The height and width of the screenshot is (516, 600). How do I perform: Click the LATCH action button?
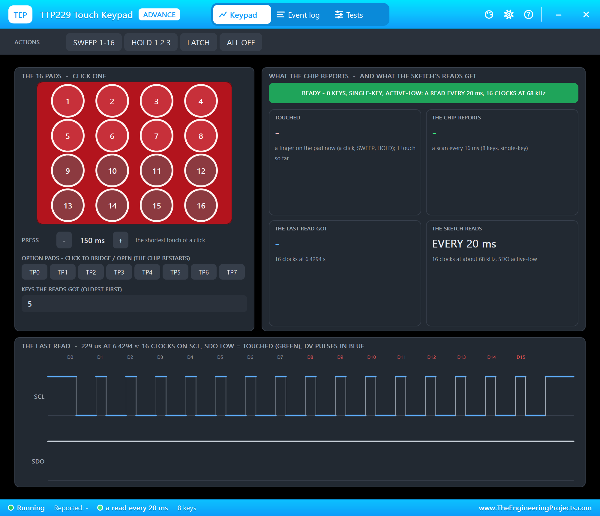(x=198, y=42)
